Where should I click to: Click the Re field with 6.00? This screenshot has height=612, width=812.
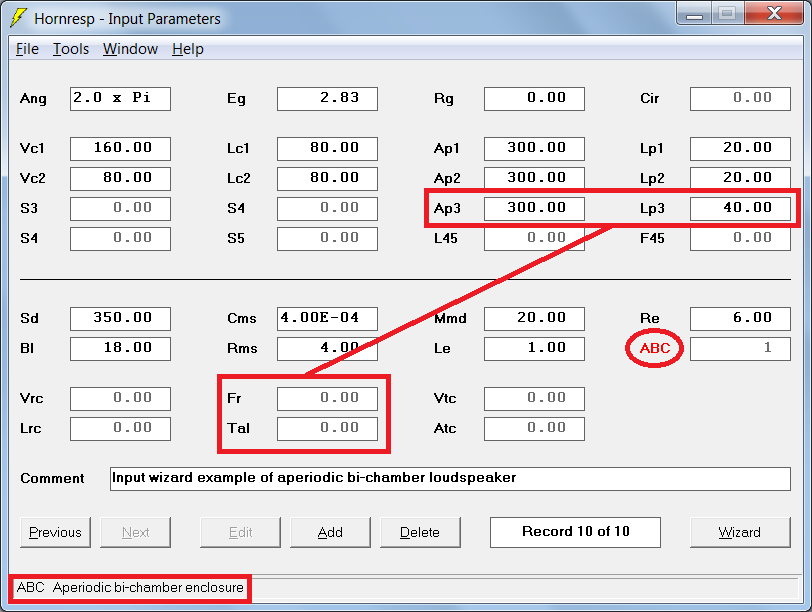click(x=740, y=318)
